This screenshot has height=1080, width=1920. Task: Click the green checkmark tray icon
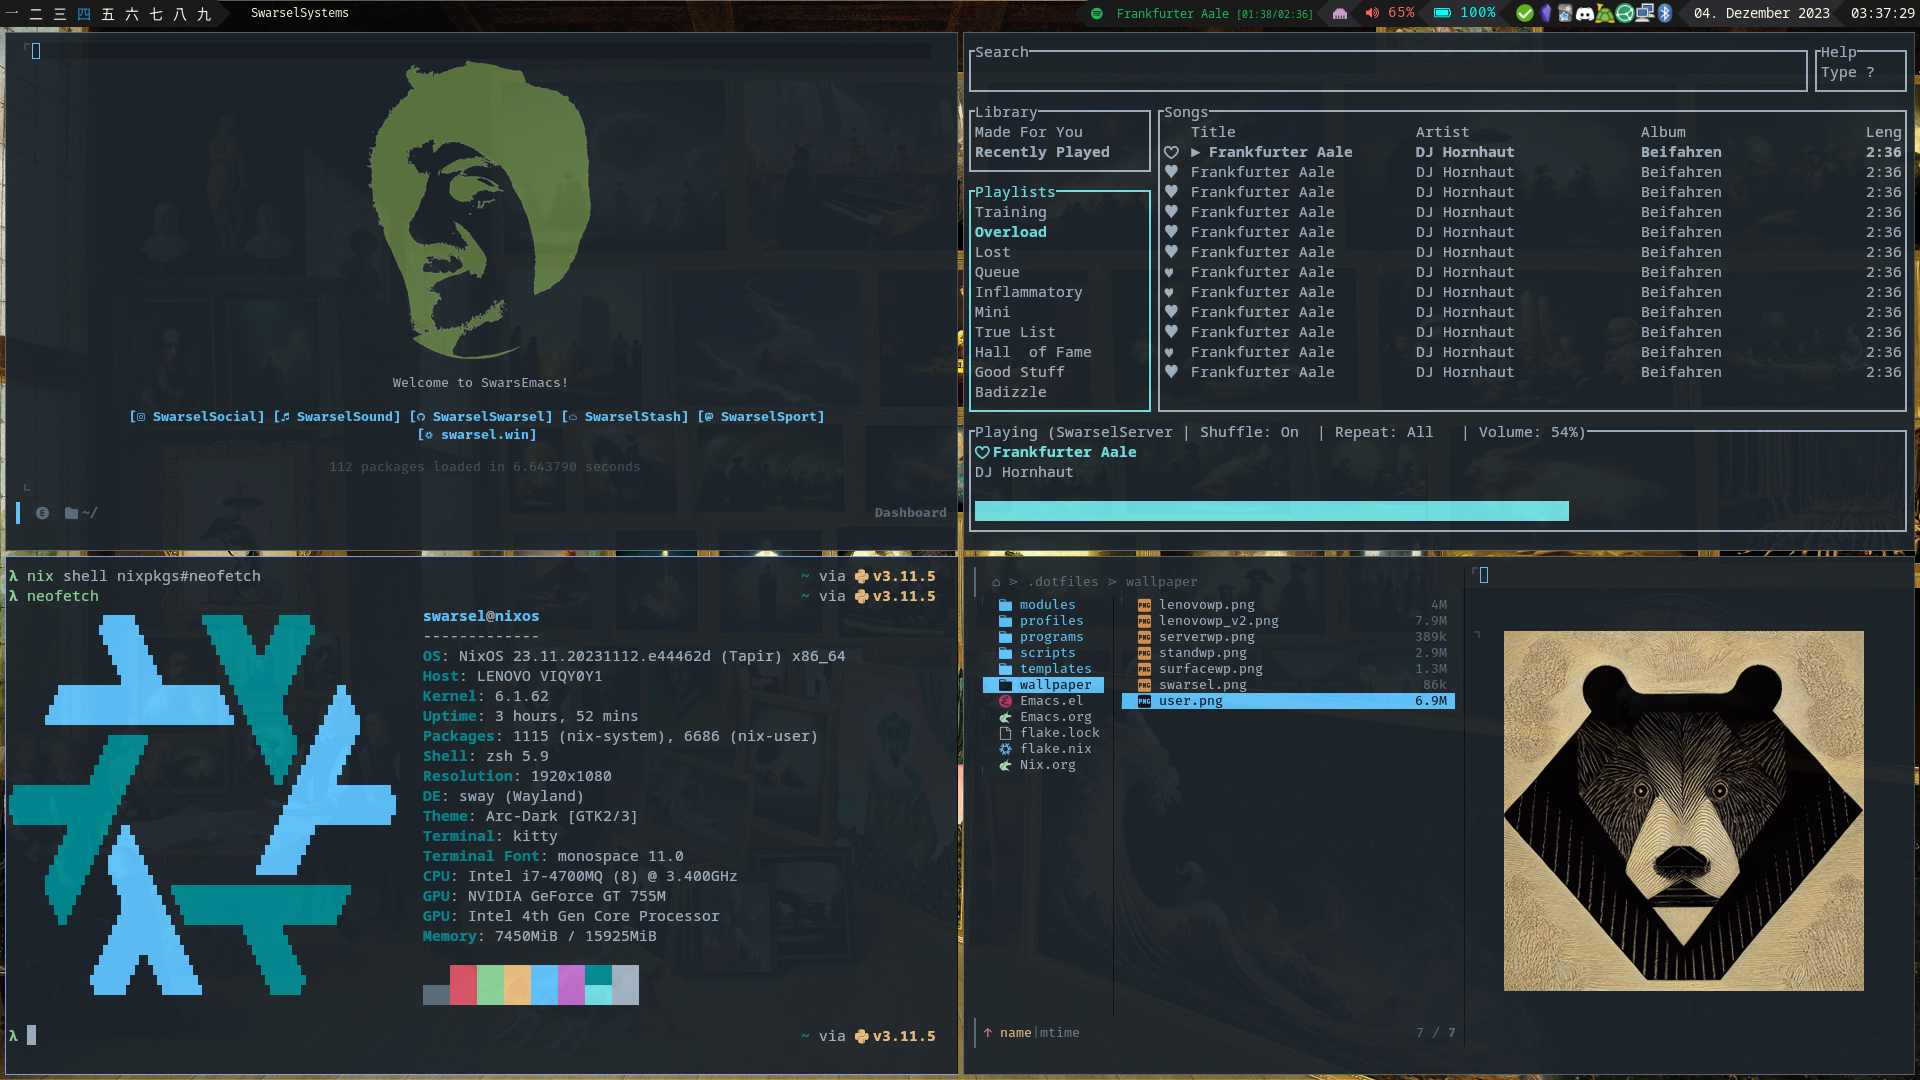1525,13
